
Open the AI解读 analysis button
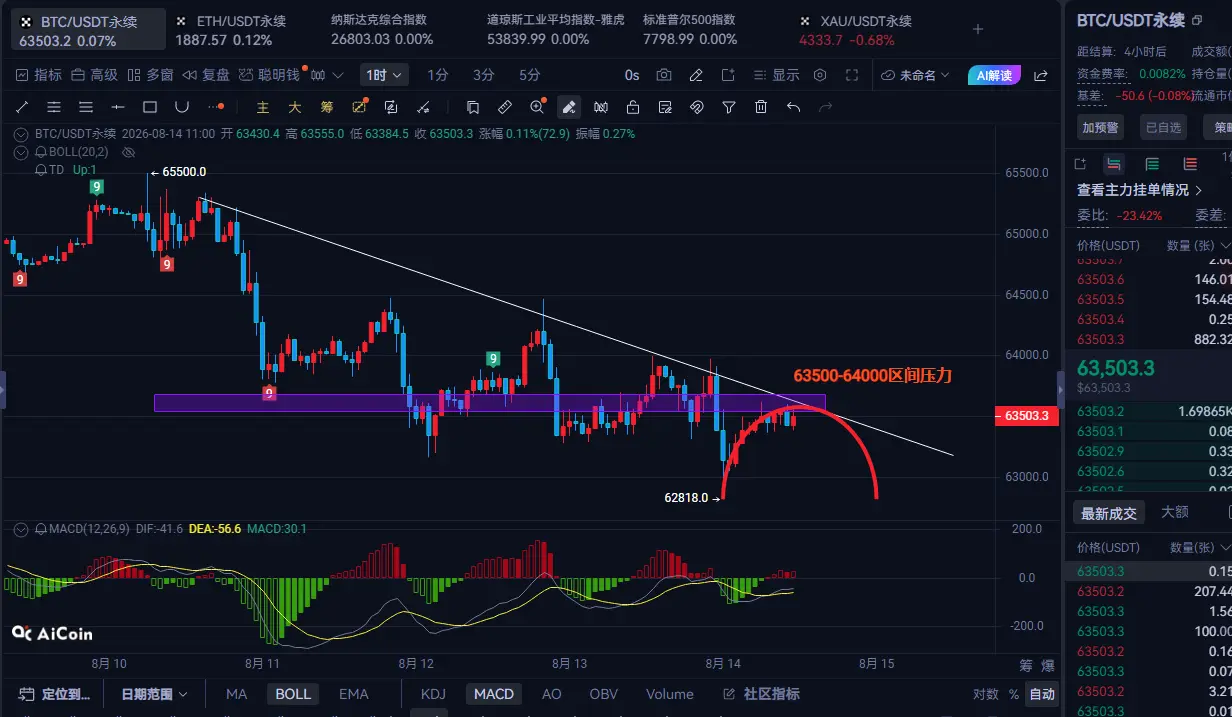tap(995, 75)
